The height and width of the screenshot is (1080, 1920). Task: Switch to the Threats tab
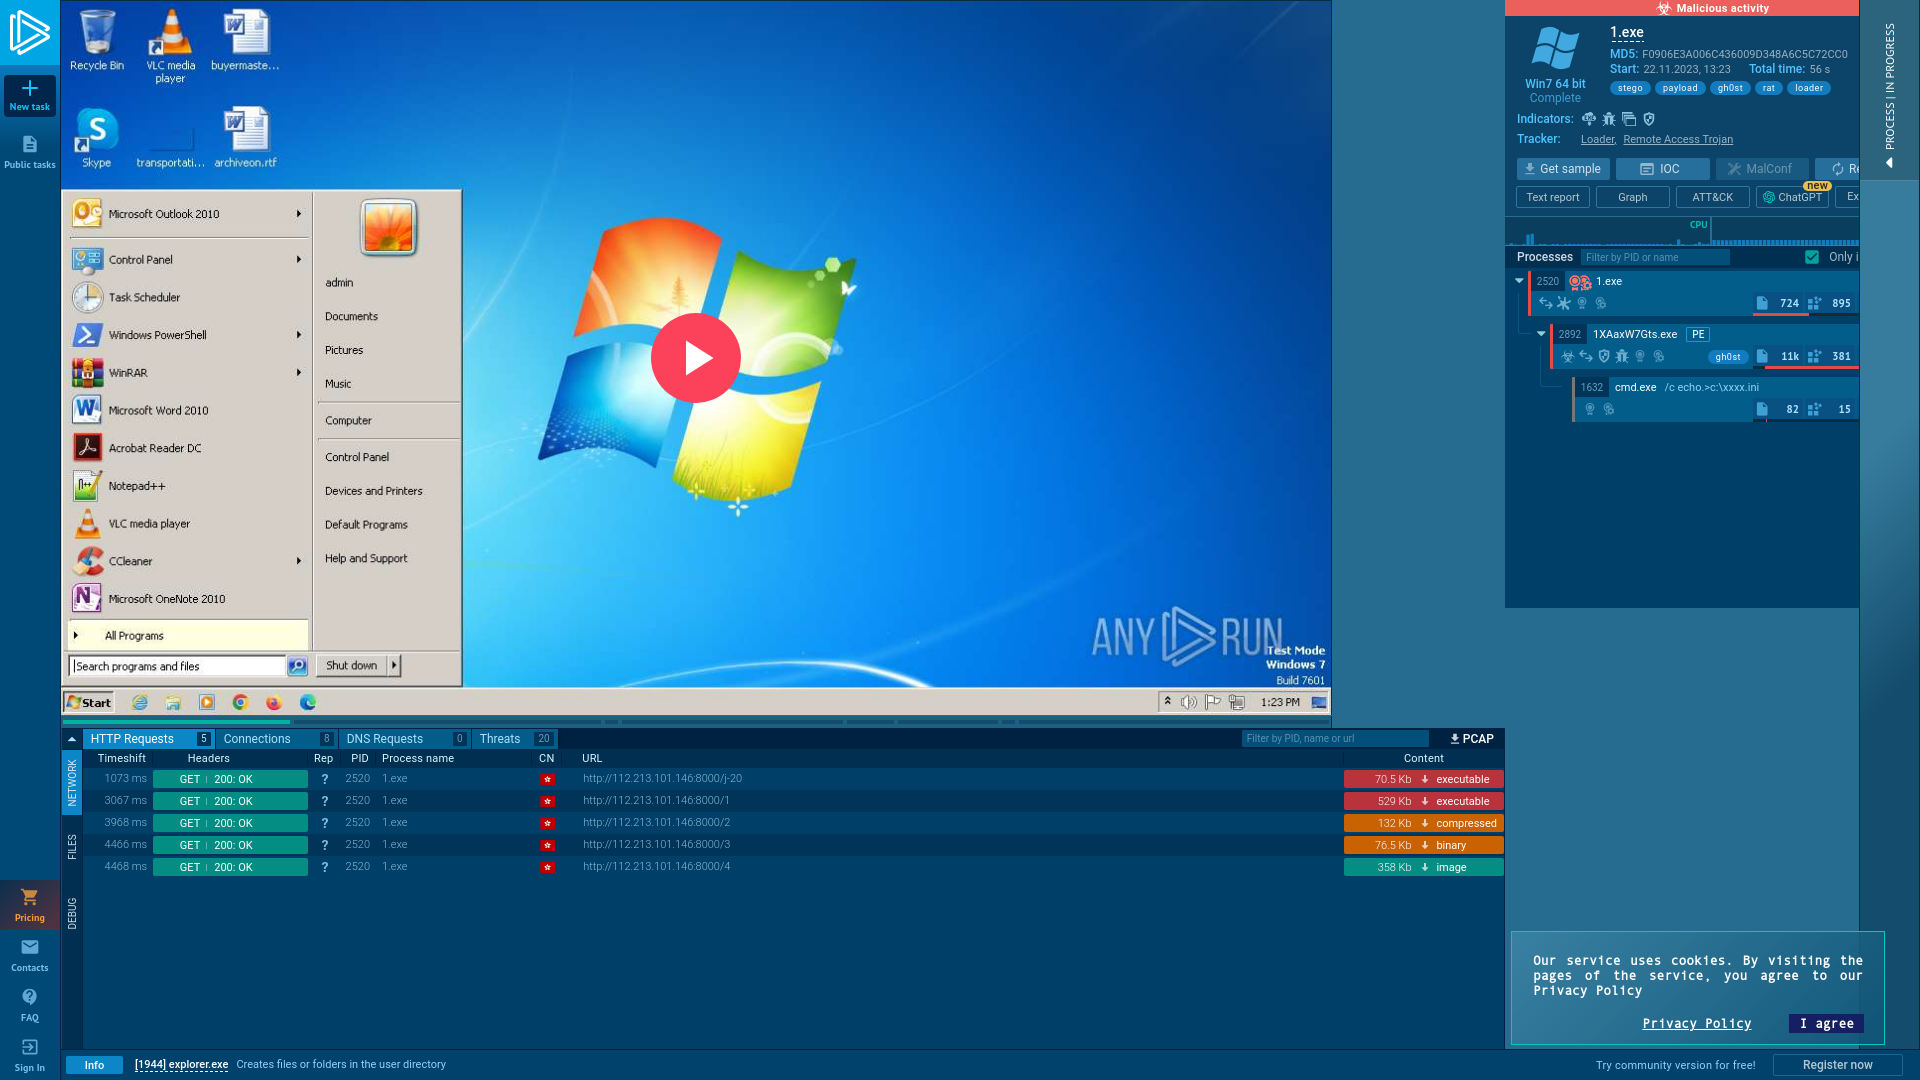pos(514,739)
